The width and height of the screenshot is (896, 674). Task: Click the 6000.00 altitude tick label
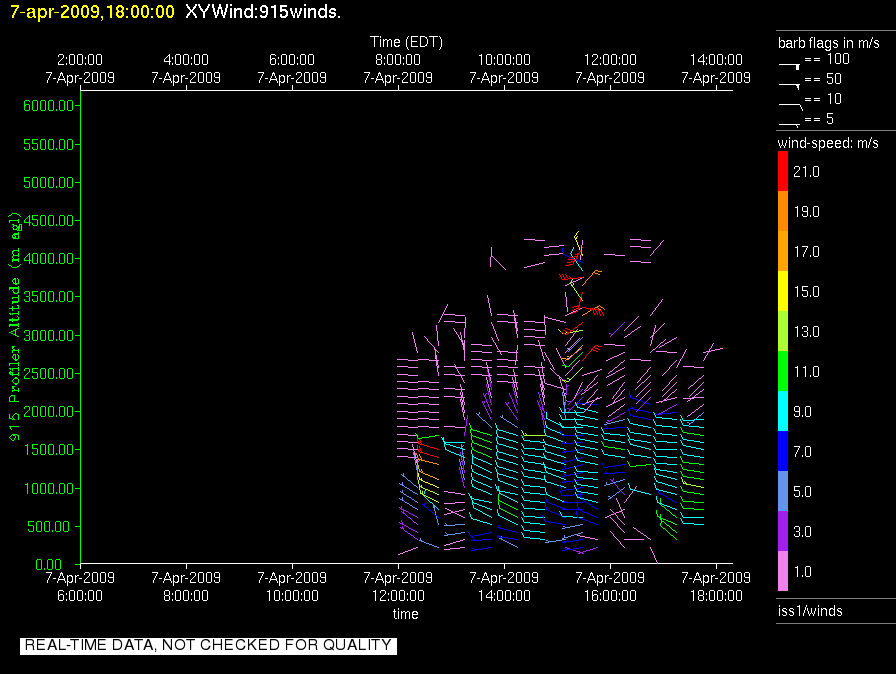coord(49,106)
